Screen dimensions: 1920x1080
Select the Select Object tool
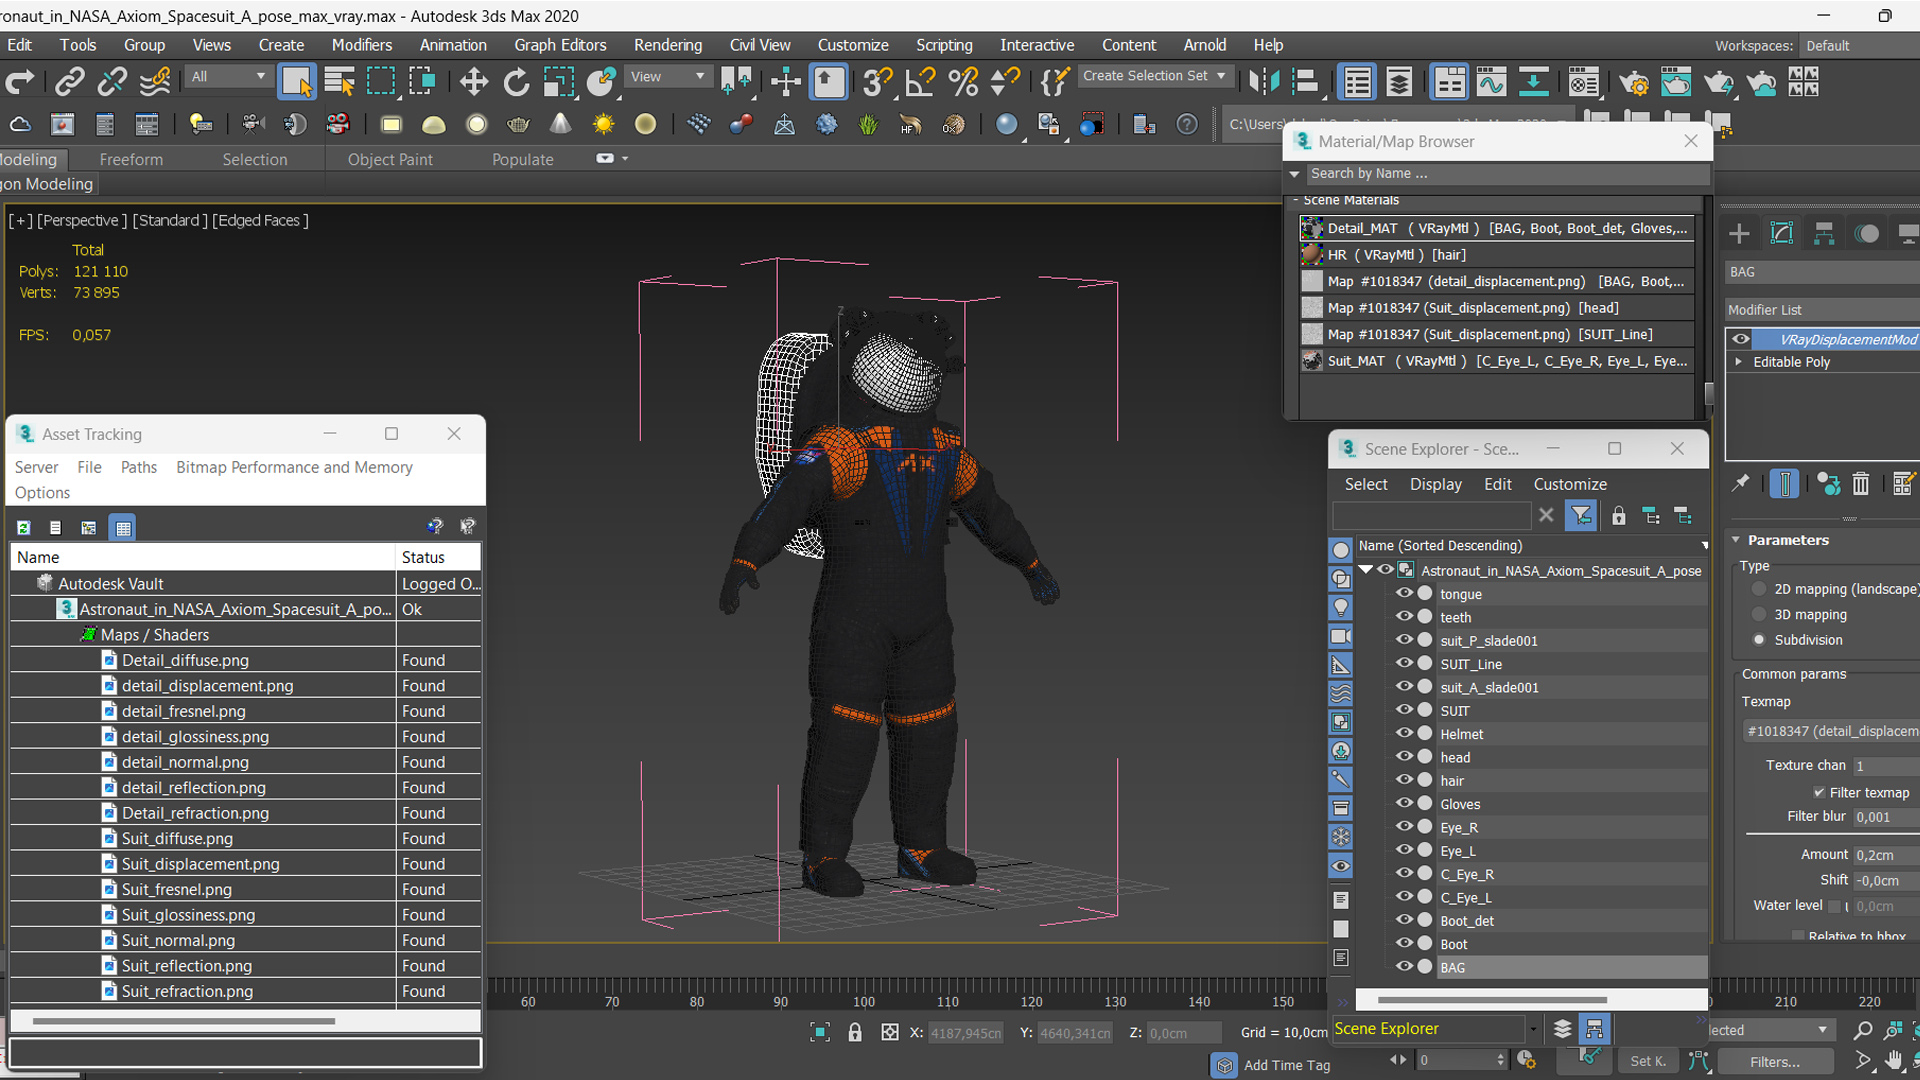pyautogui.click(x=296, y=82)
